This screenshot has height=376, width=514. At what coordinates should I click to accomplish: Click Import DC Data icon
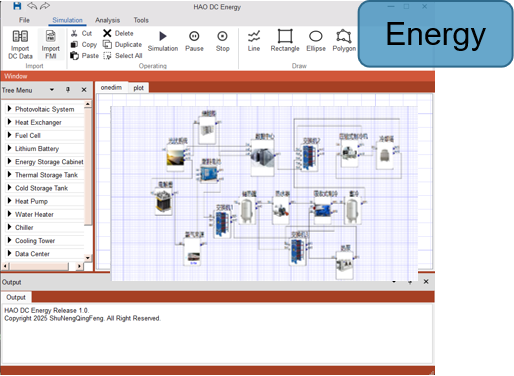(x=20, y=36)
